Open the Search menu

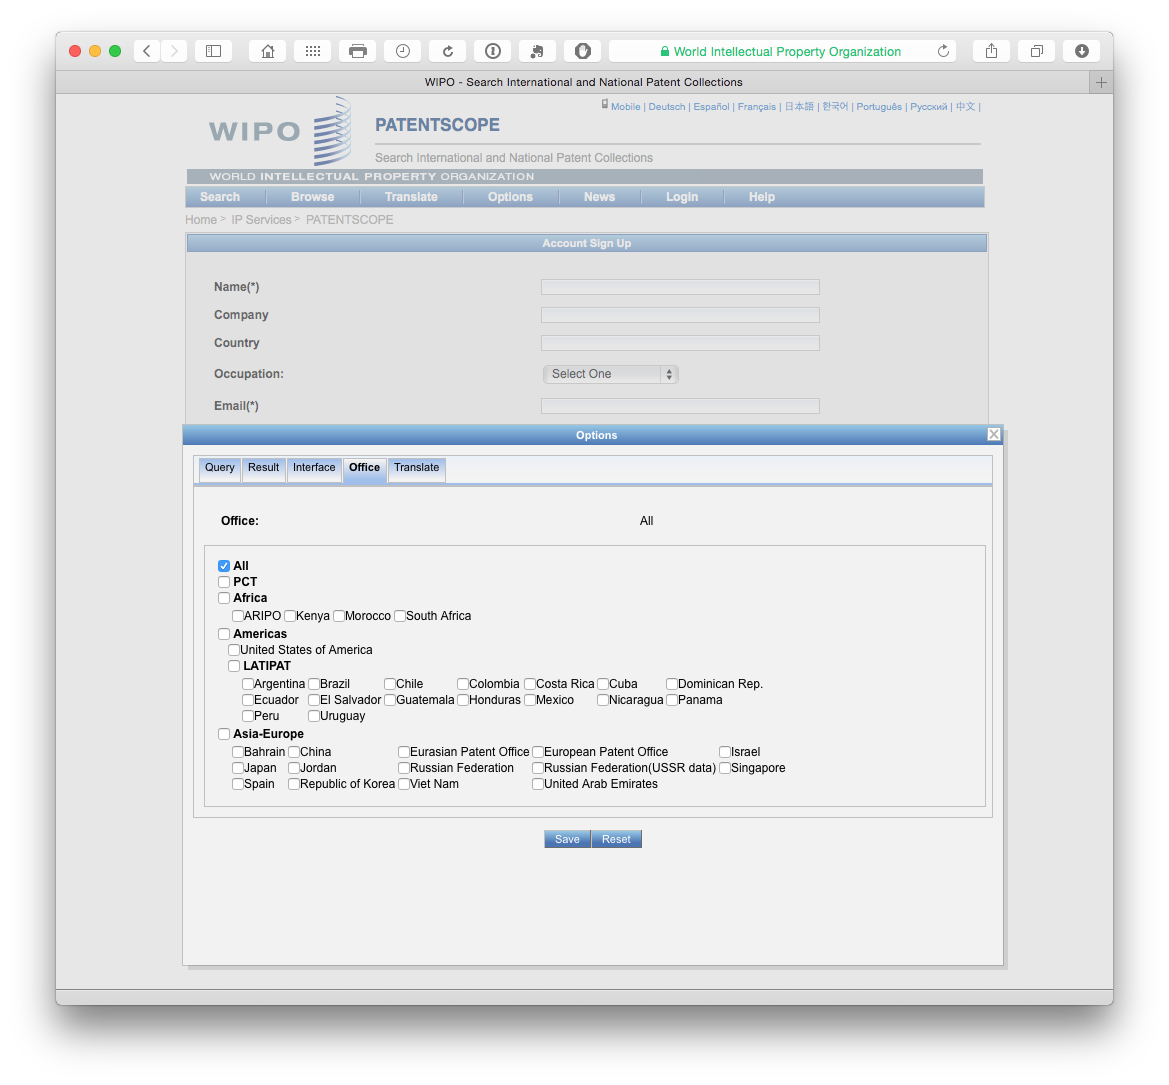pyautogui.click(x=220, y=197)
